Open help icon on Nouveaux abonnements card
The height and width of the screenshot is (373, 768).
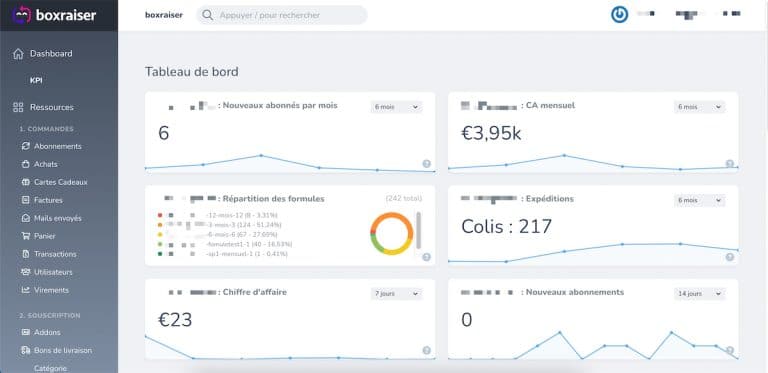[730, 350]
